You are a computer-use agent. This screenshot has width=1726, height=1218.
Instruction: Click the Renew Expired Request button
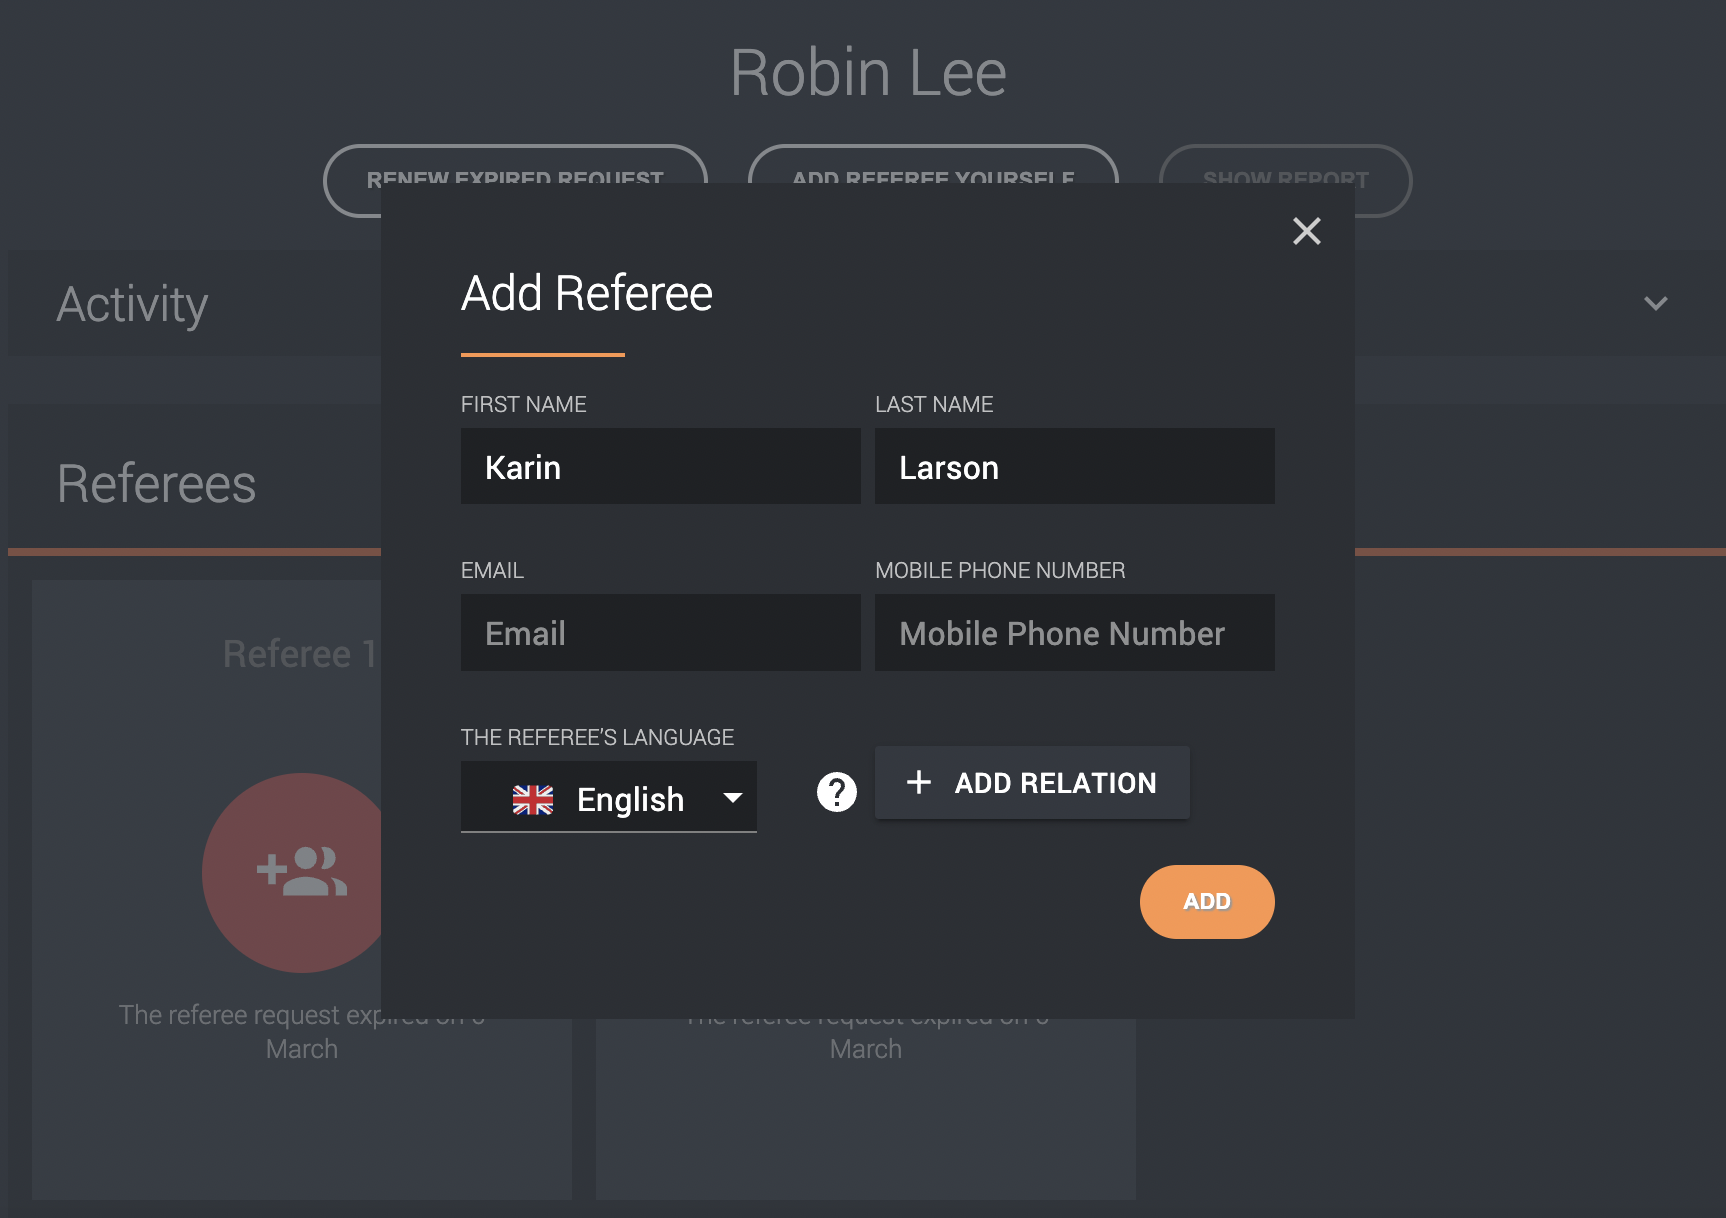[x=515, y=180]
